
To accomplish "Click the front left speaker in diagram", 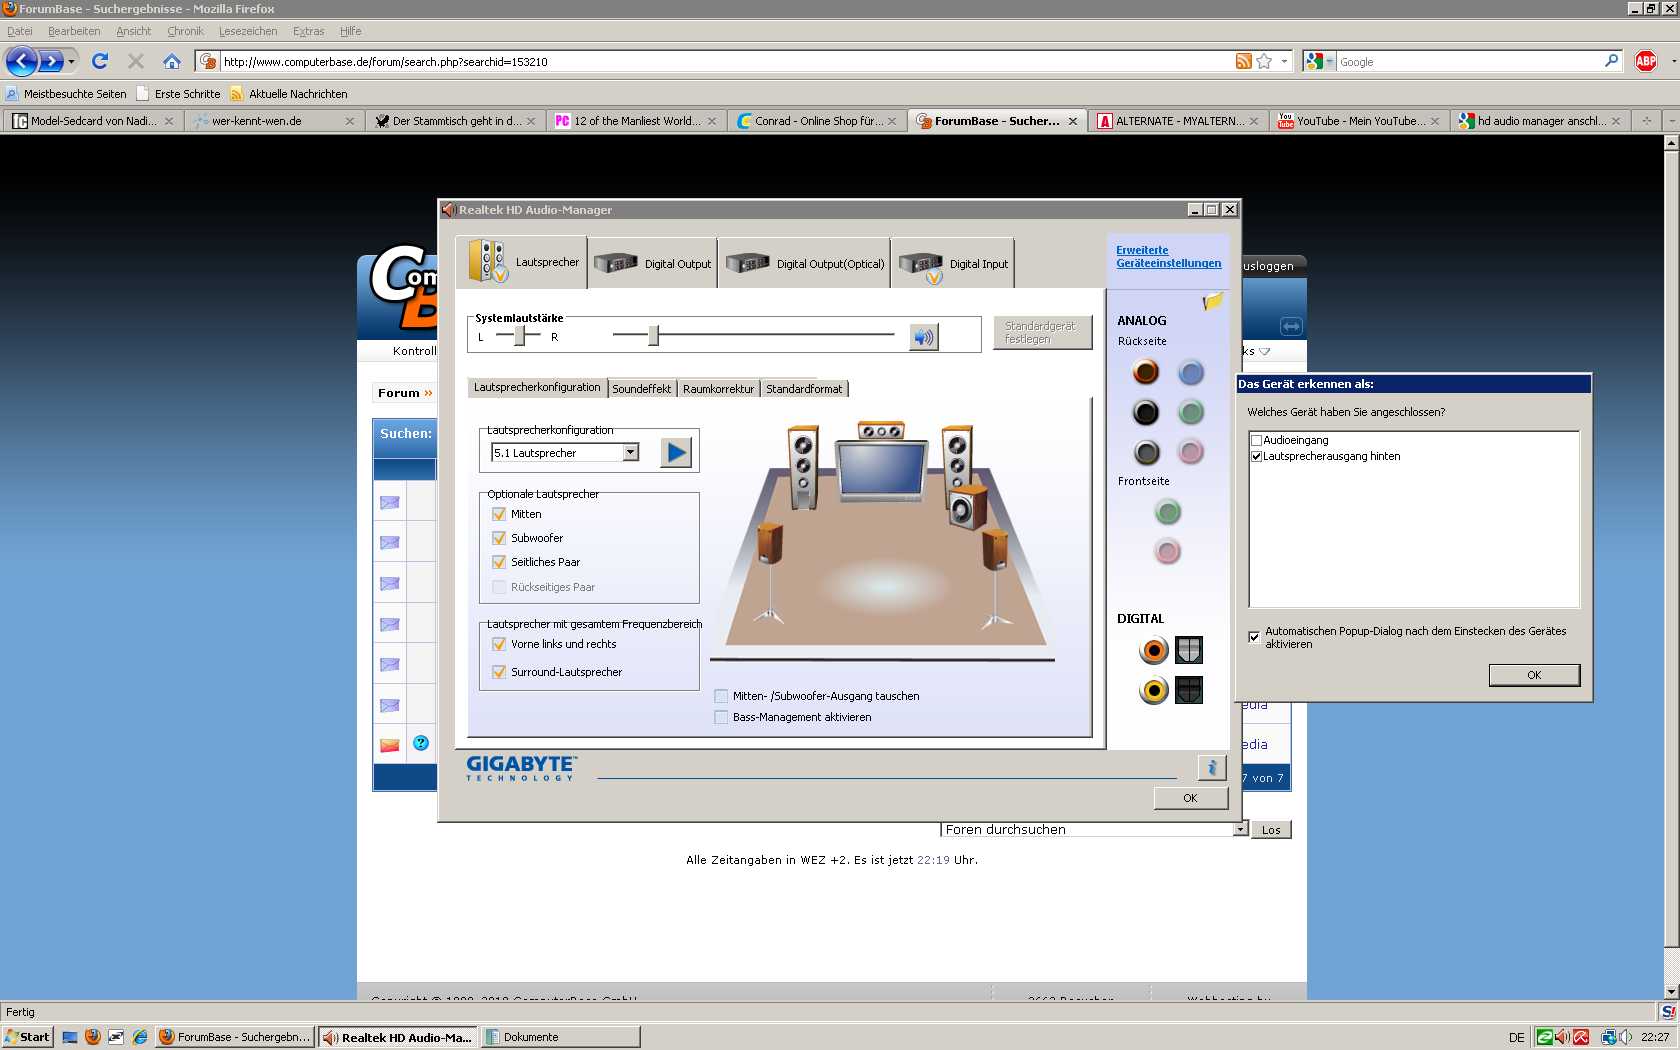I will click(x=803, y=467).
